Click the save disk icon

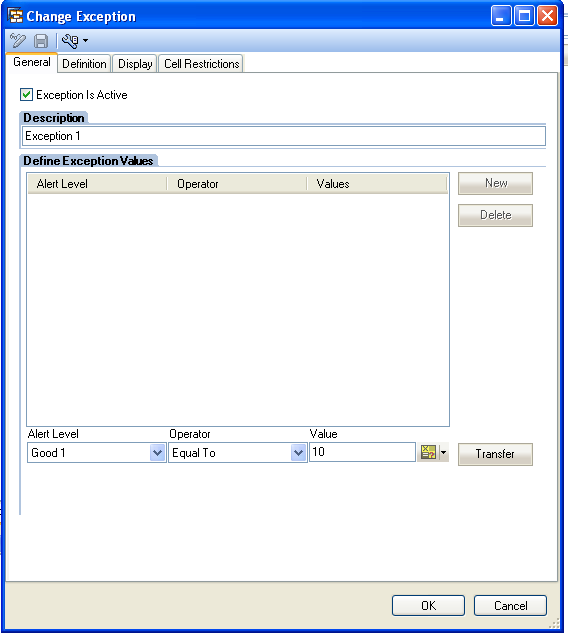click(41, 41)
